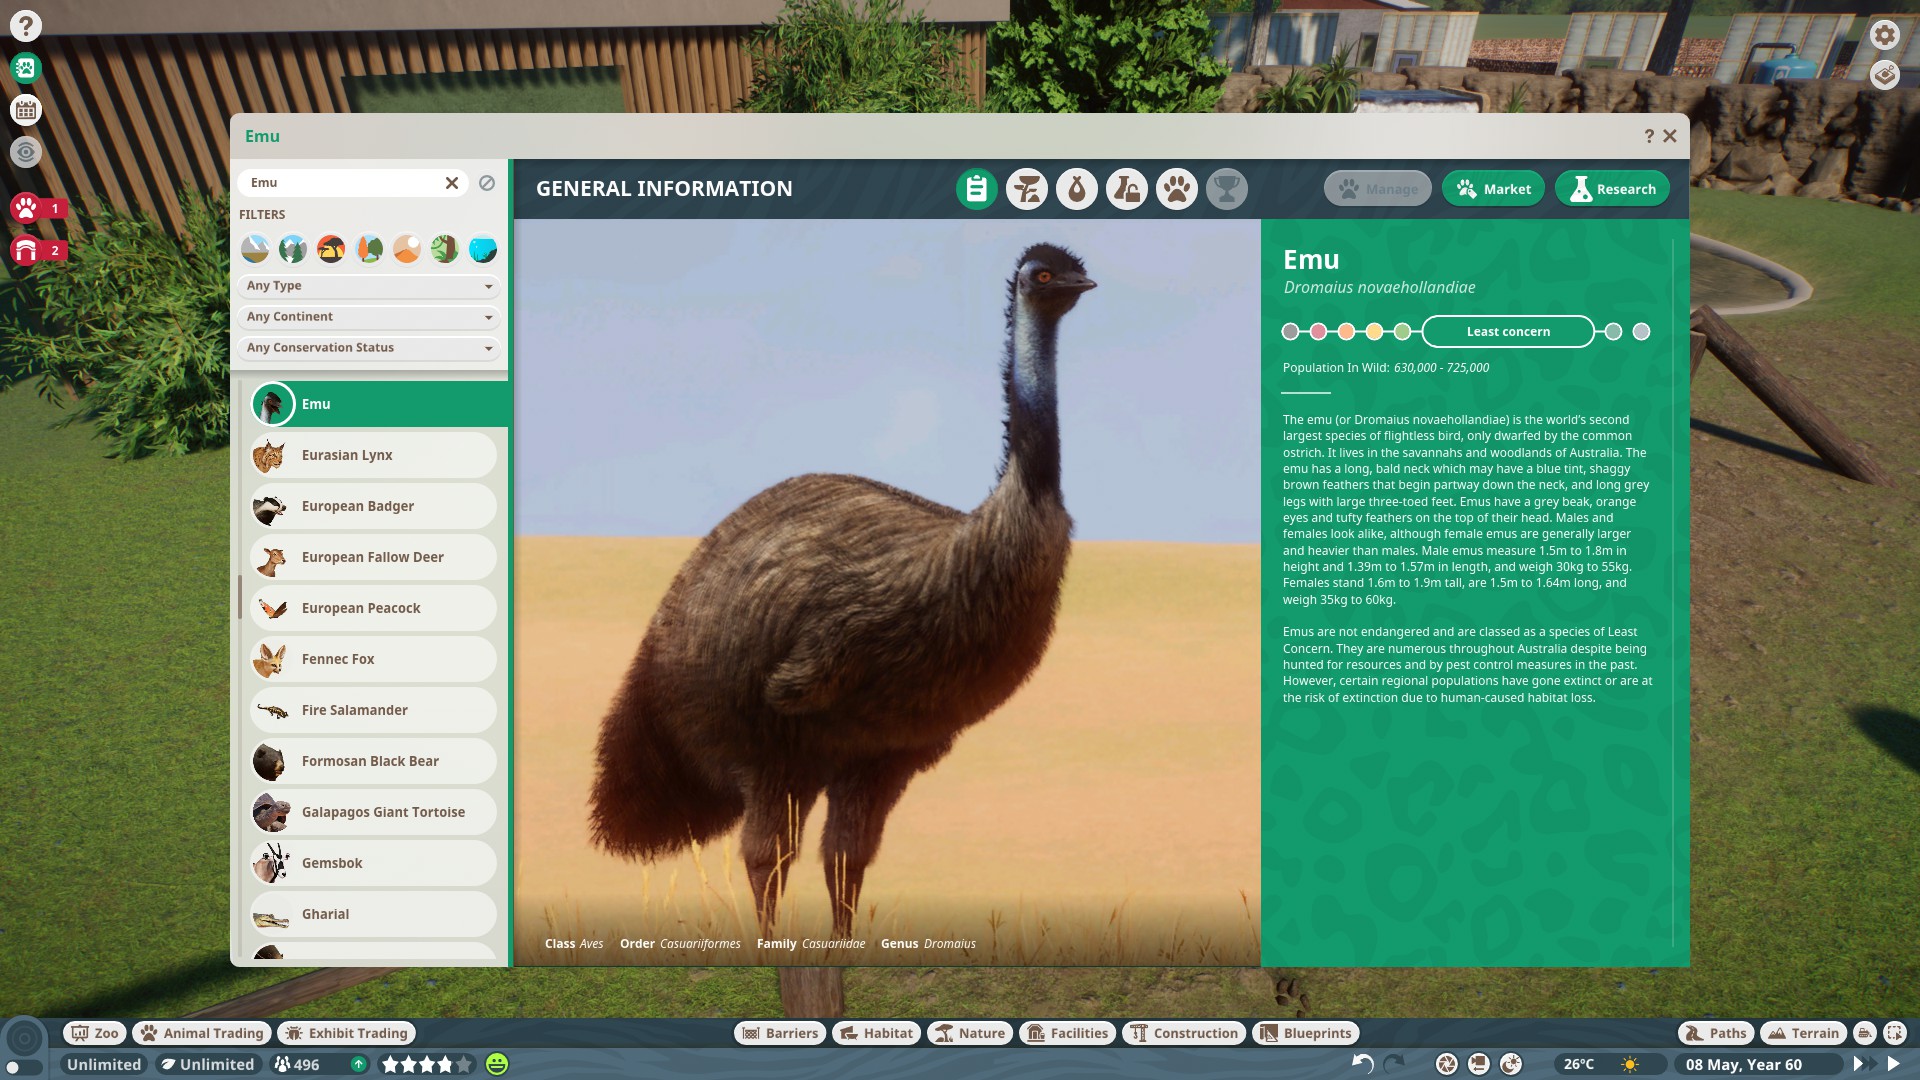The height and width of the screenshot is (1080, 1920).
Task: Open the Zoopedia icon in left sidebar
Action: click(x=26, y=68)
